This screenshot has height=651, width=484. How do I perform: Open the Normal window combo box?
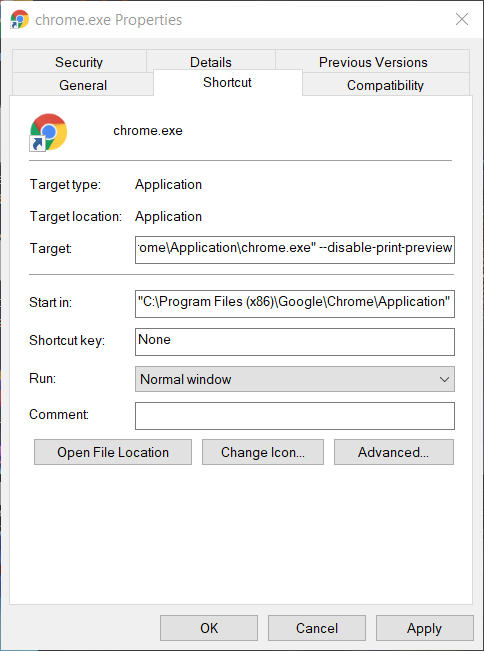pyautogui.click(x=295, y=379)
